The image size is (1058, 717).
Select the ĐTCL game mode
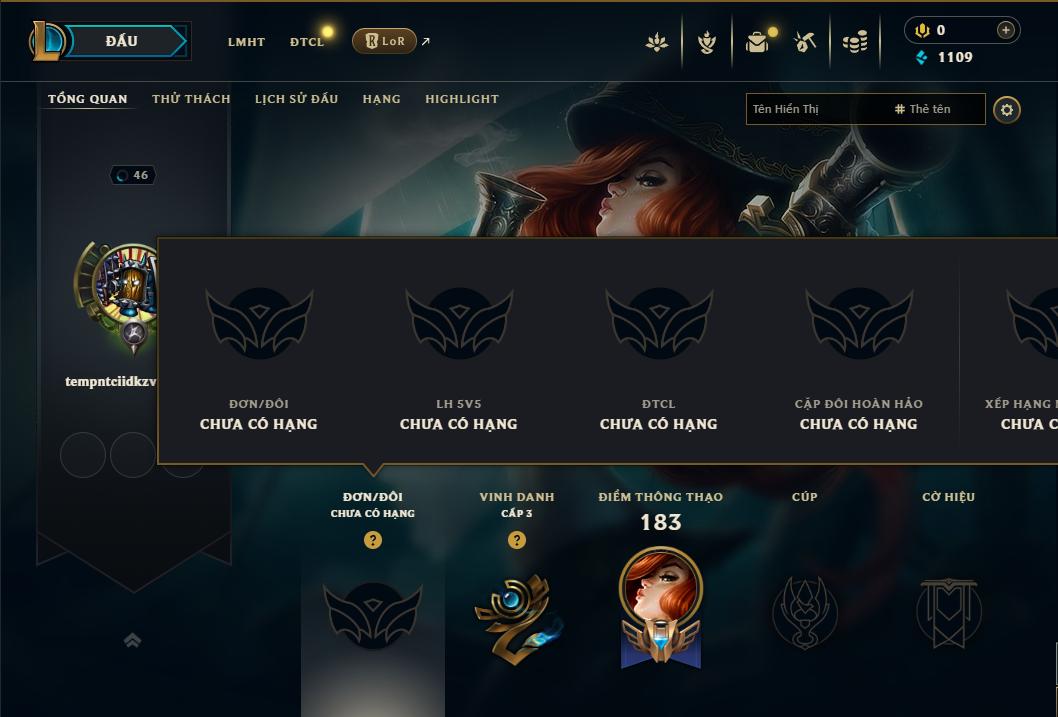tap(307, 42)
